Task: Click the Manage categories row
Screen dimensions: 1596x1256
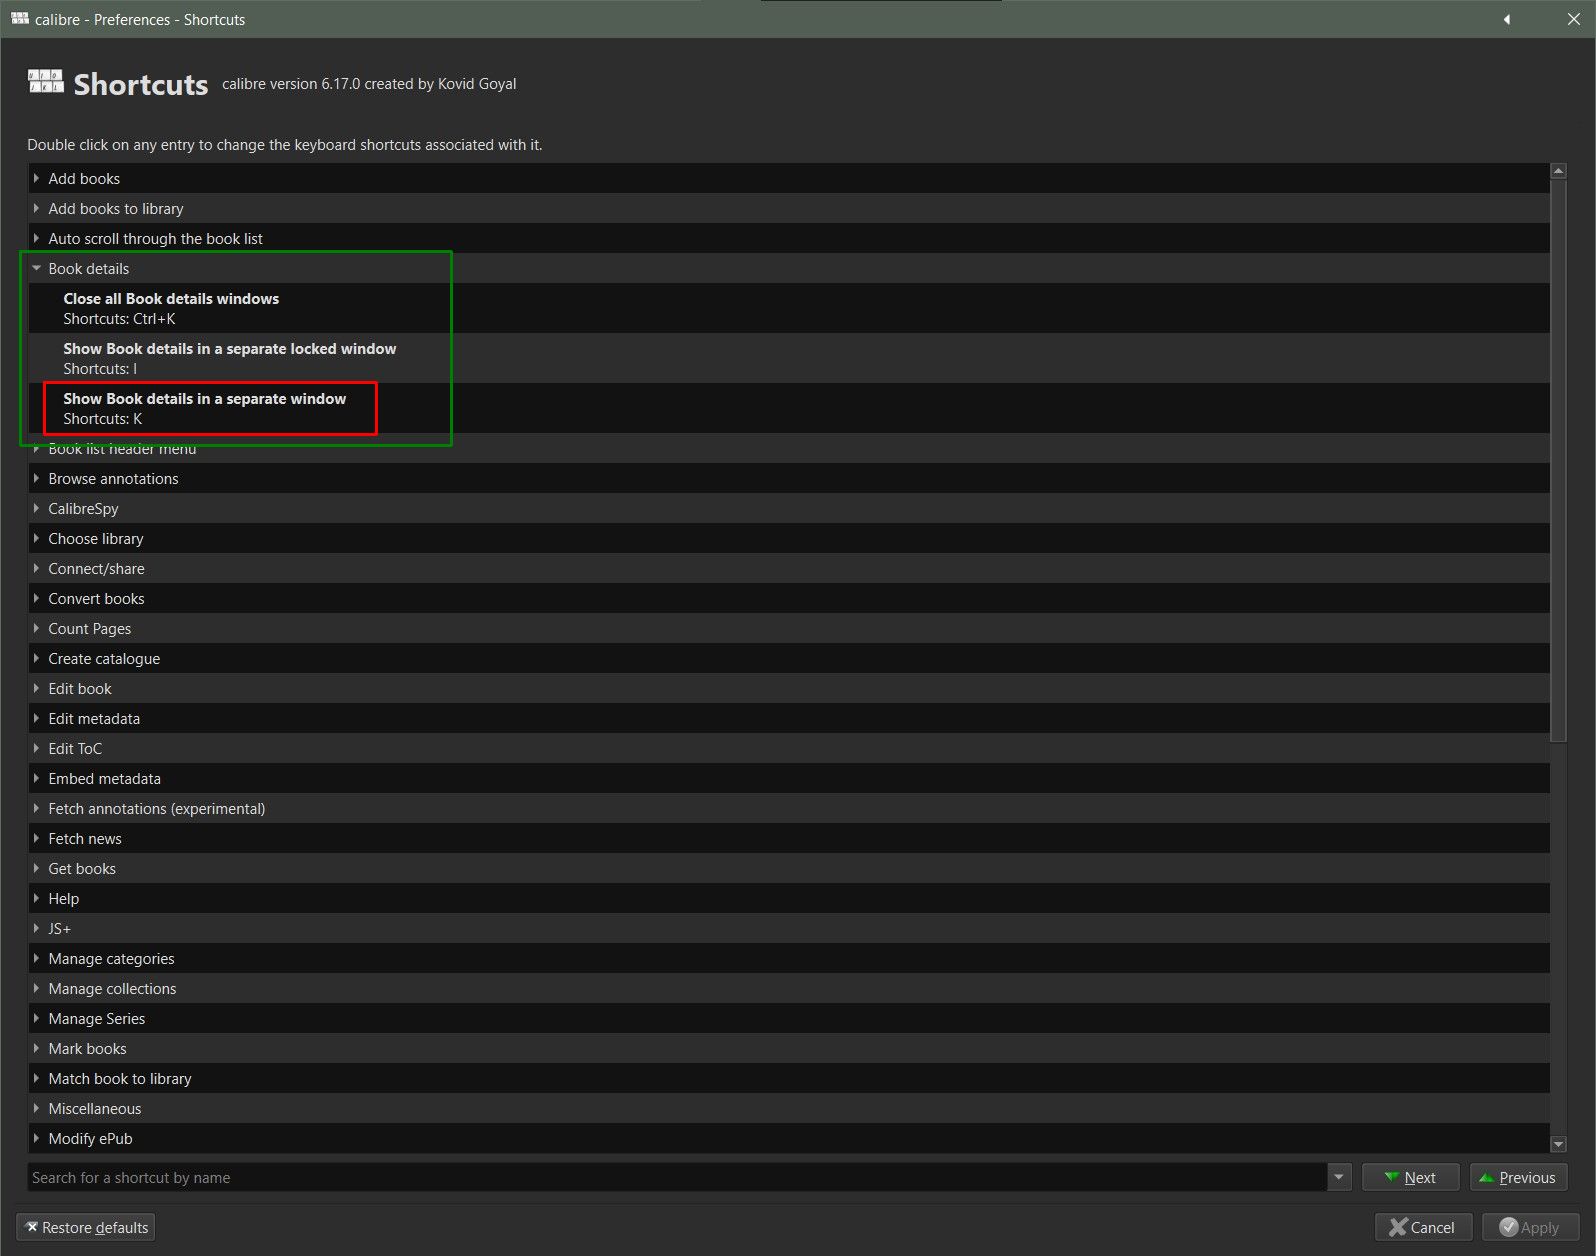Action: click(x=789, y=958)
